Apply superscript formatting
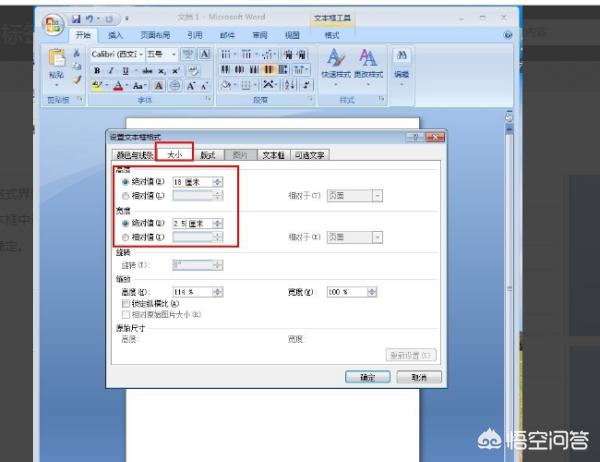Screen dimensions: 600x462 (x=176, y=70)
